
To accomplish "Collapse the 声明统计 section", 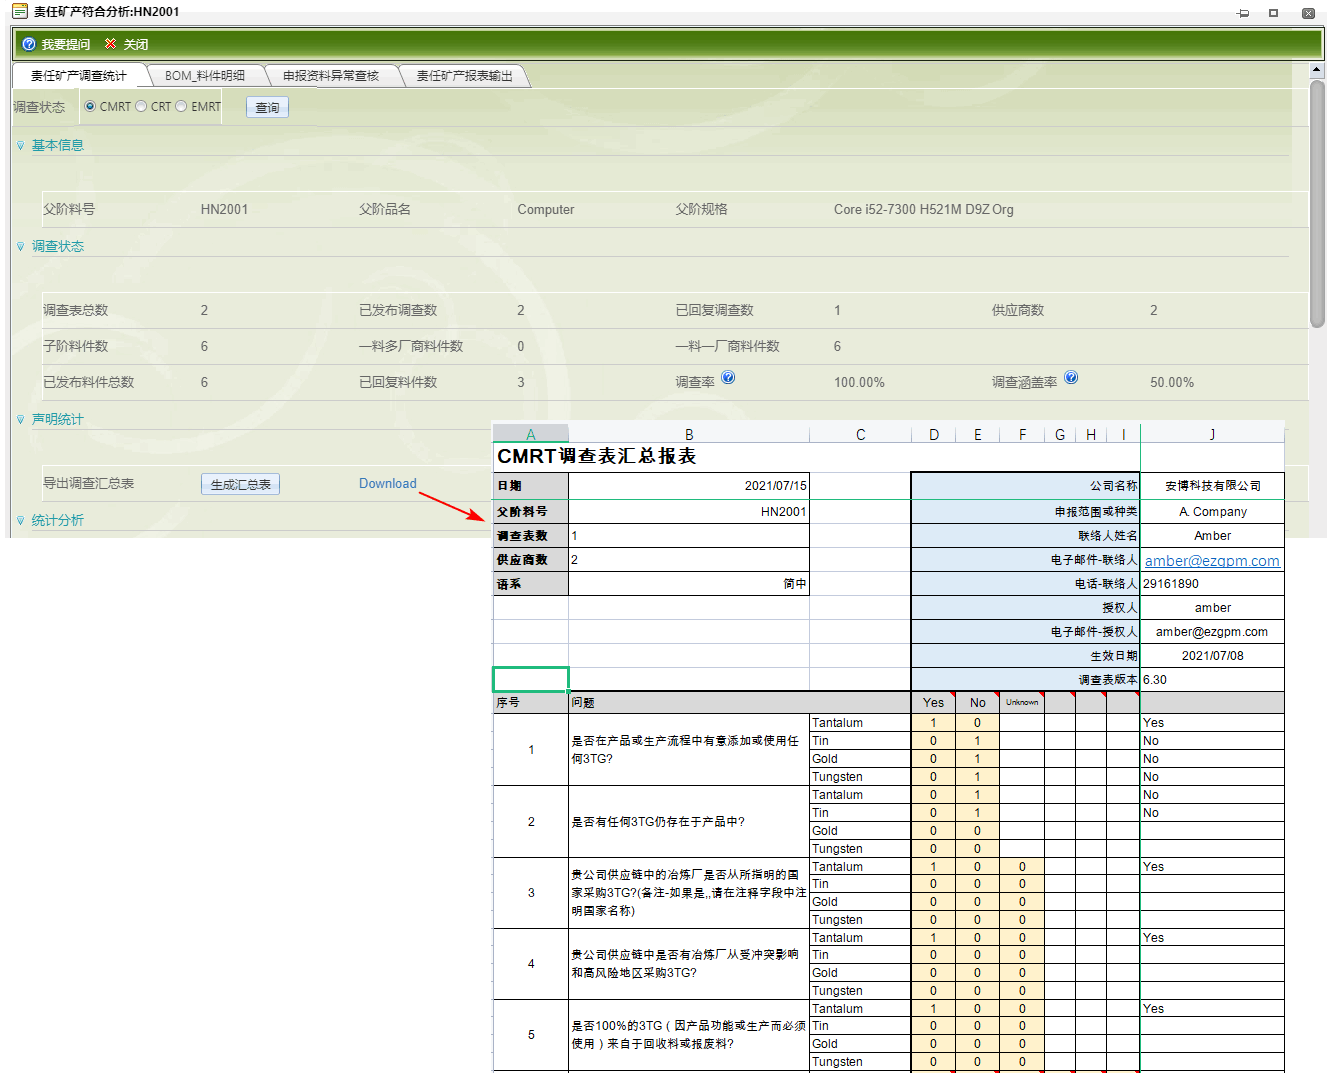I will [x=20, y=420].
